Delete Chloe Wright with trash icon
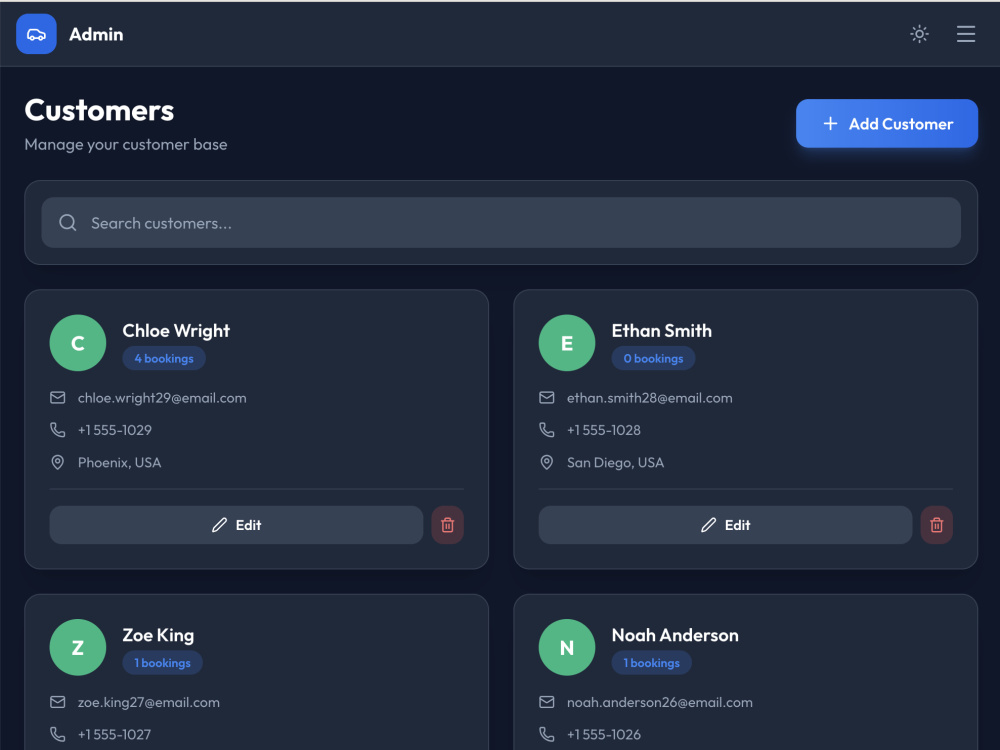Screen dimensions: 1000x750 tap(448, 525)
